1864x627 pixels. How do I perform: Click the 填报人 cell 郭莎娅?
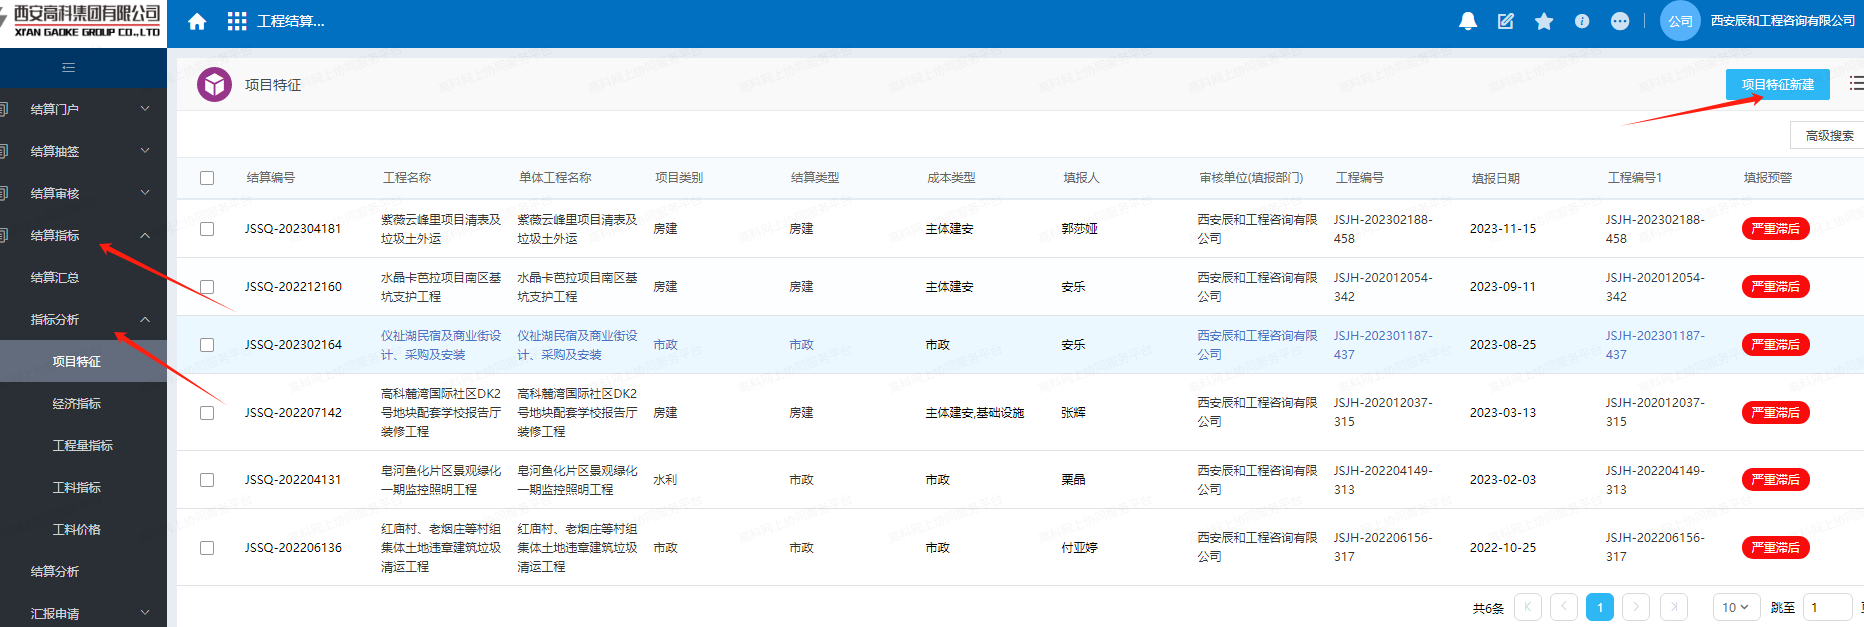coord(1080,229)
